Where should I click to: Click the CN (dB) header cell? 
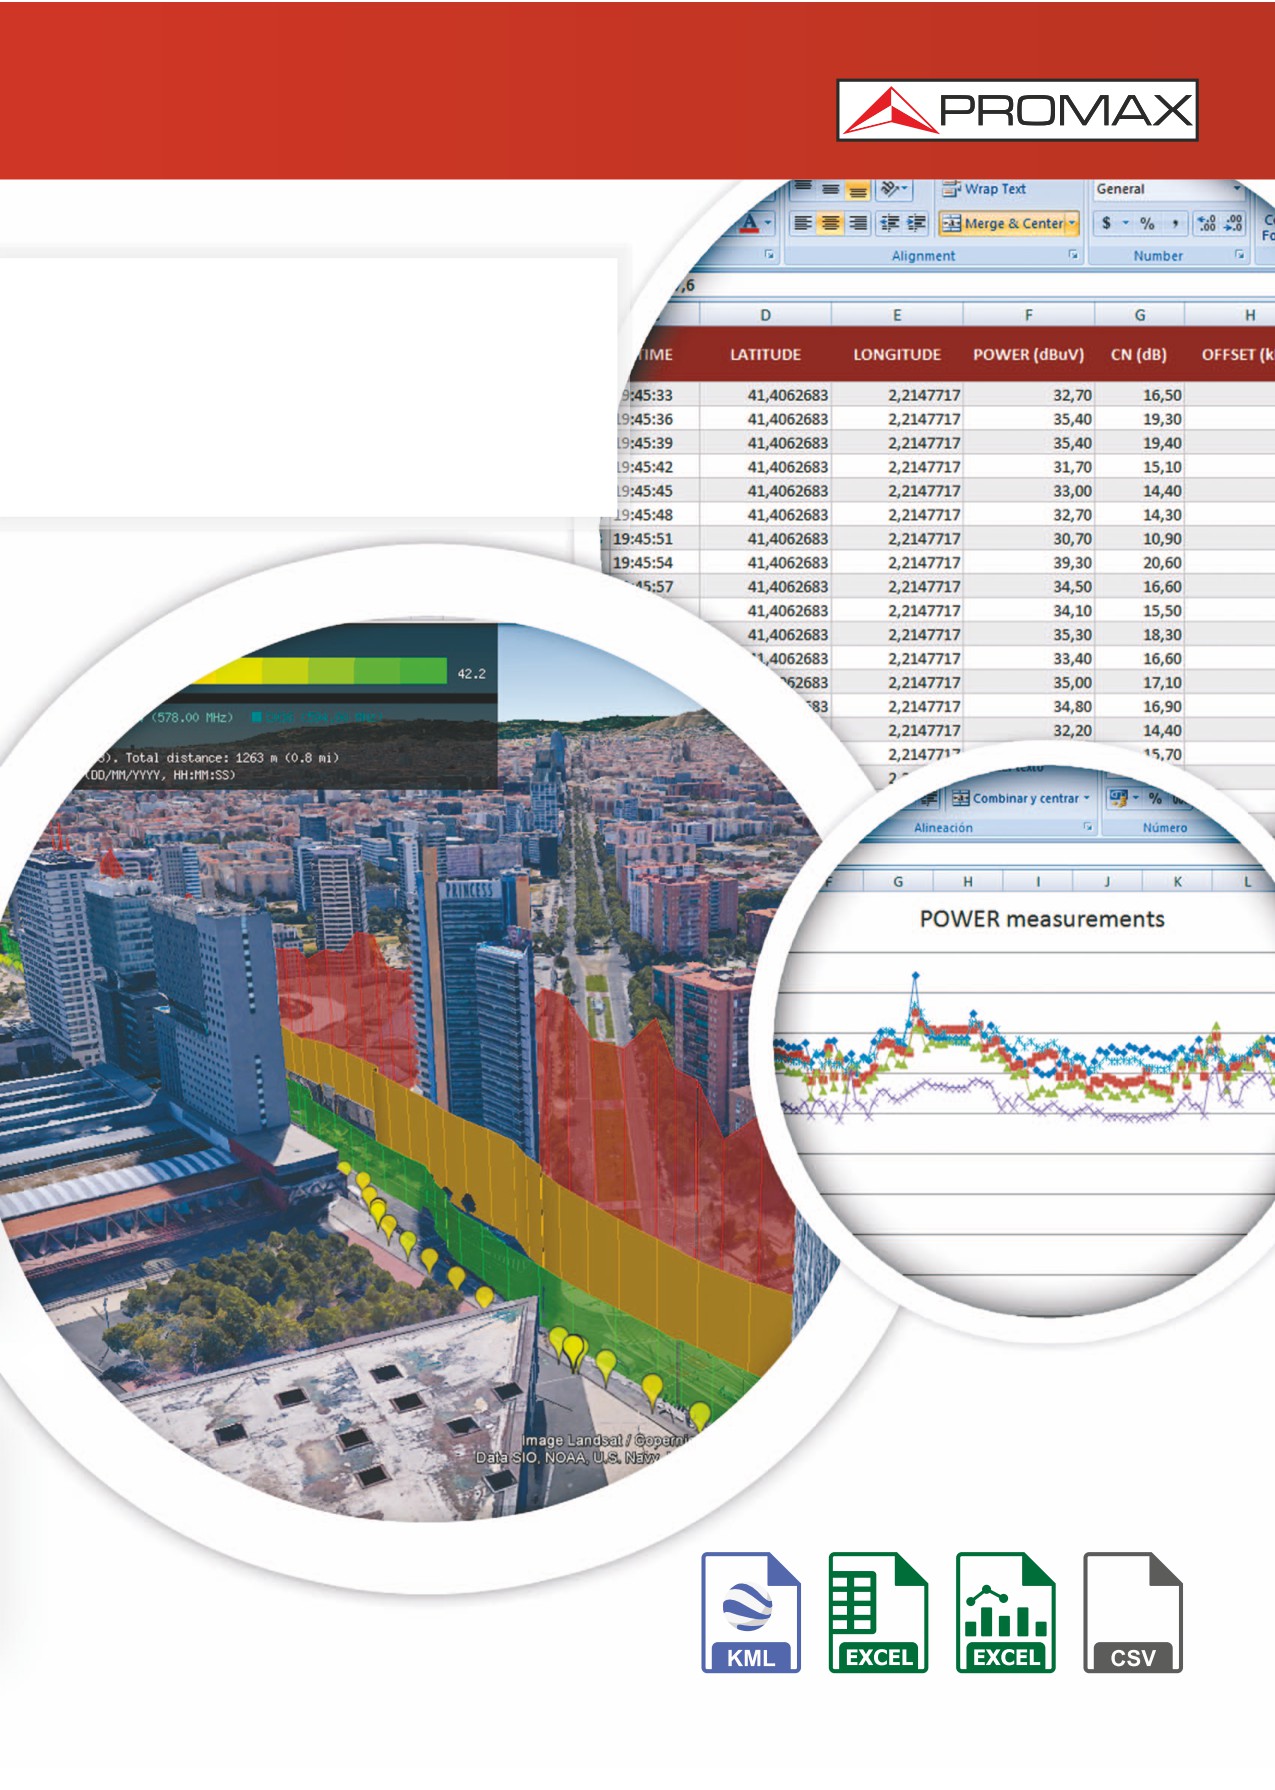[1139, 355]
